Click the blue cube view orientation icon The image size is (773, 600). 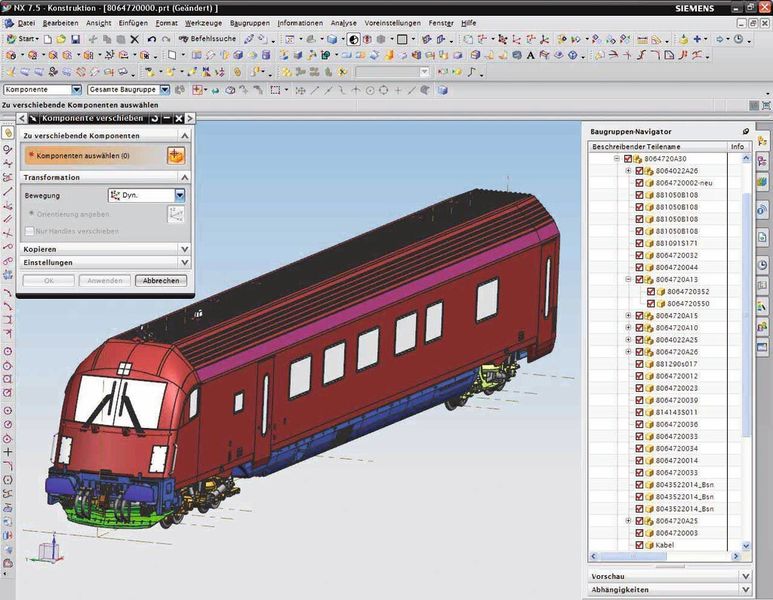pyautogui.click(x=332, y=39)
